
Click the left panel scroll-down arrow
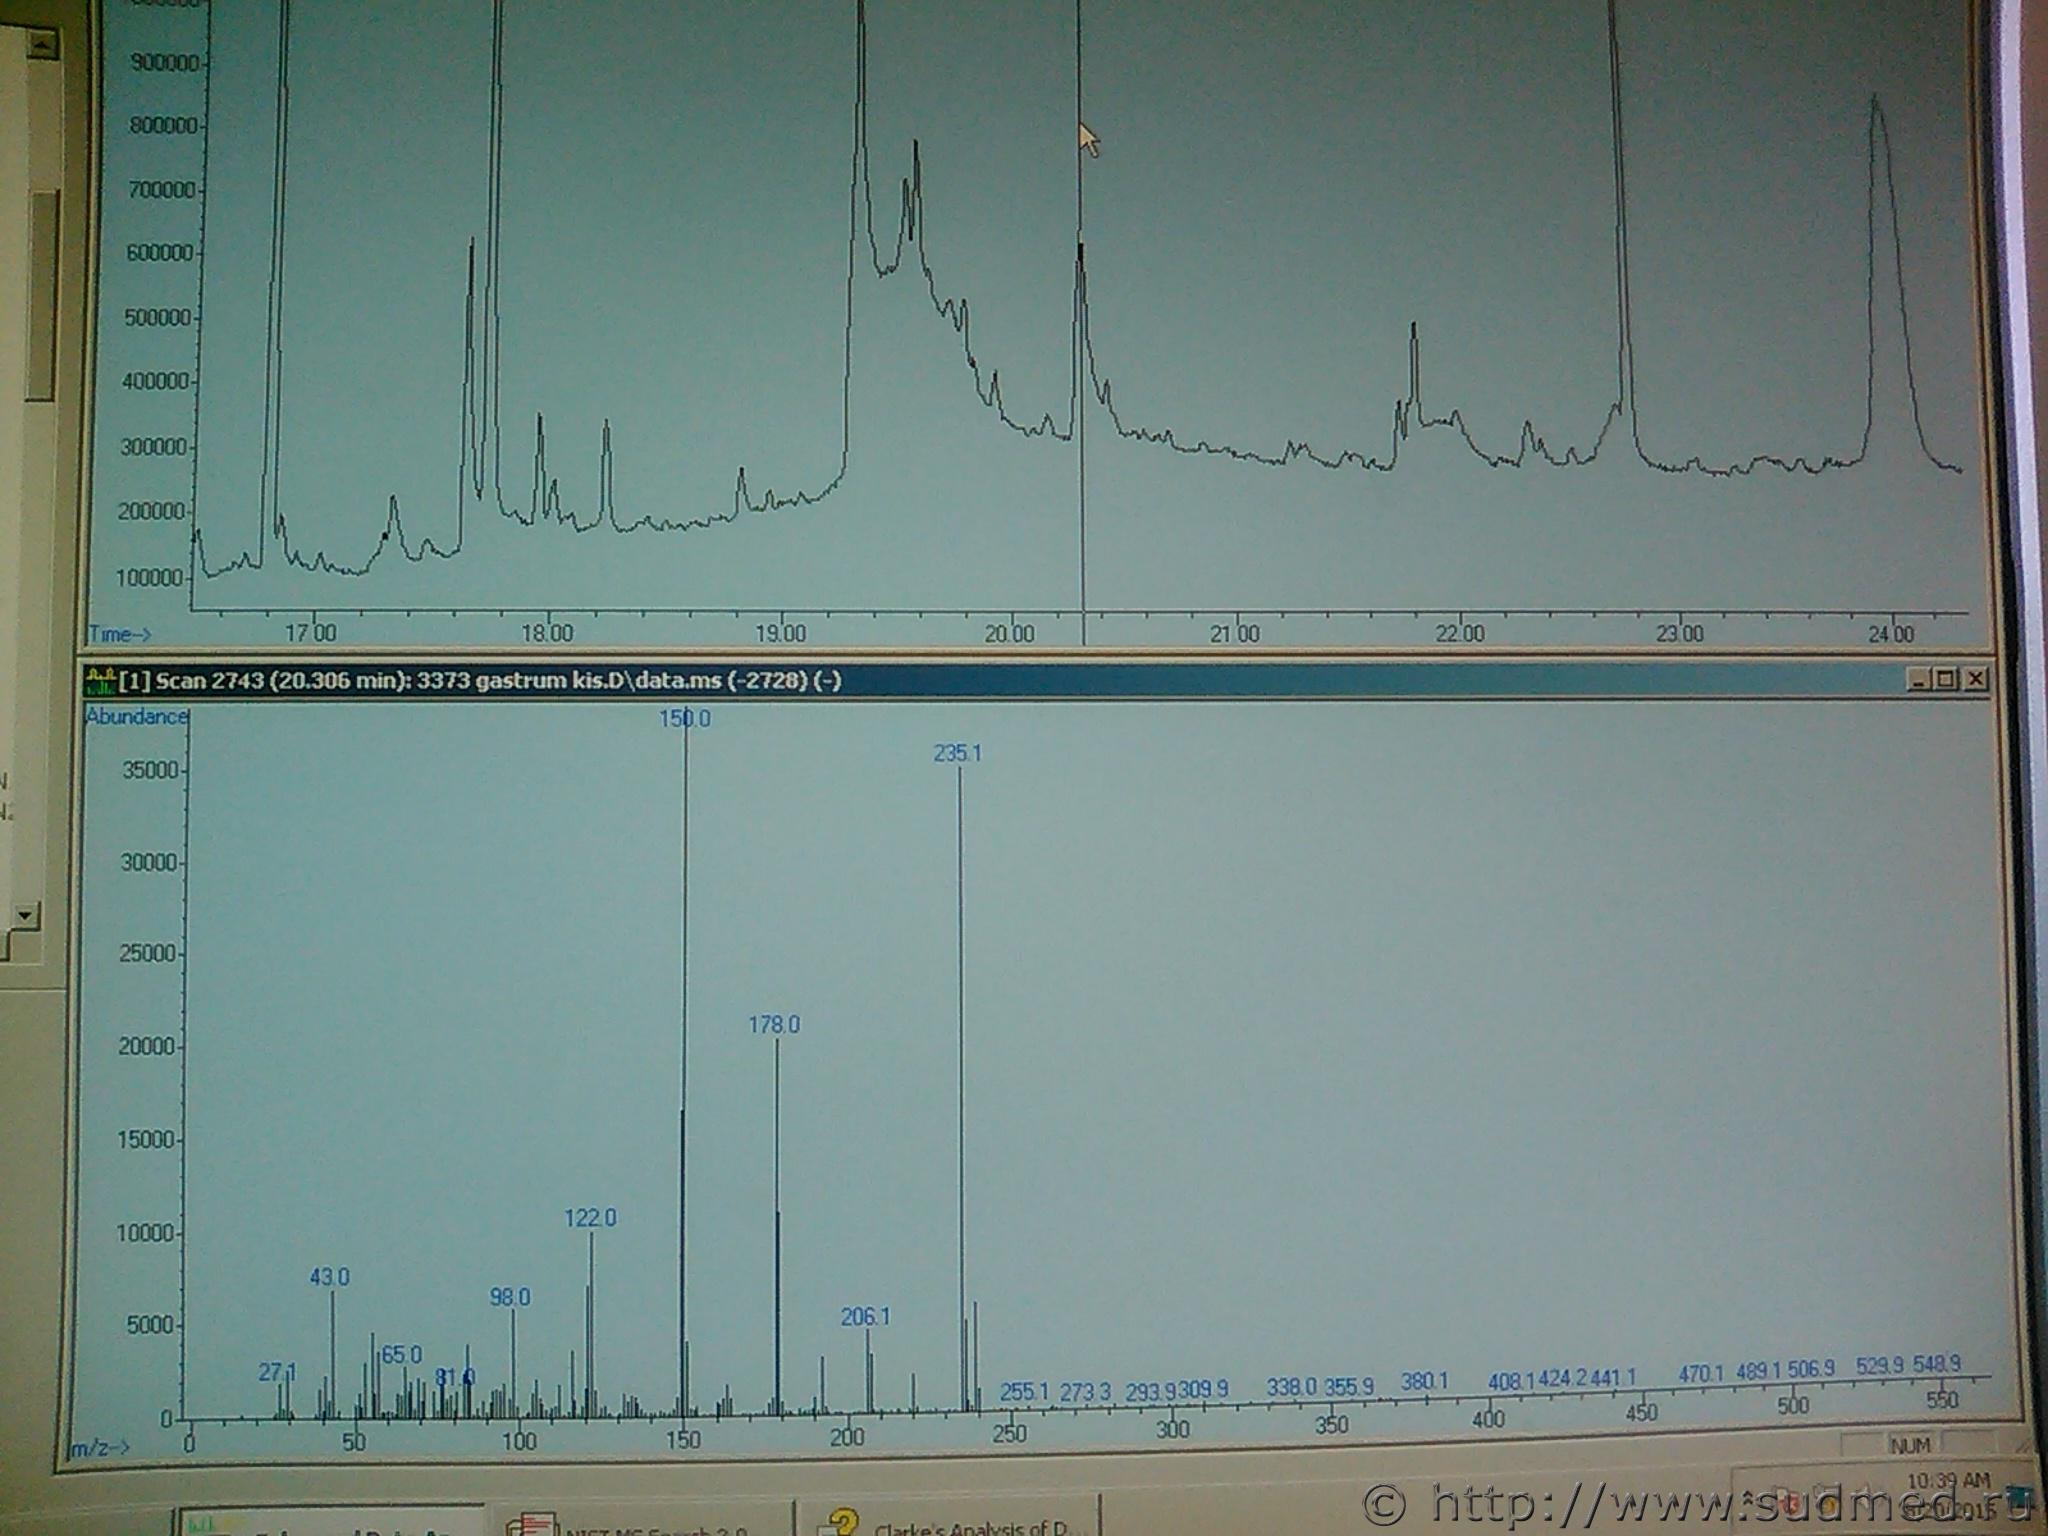point(26,914)
